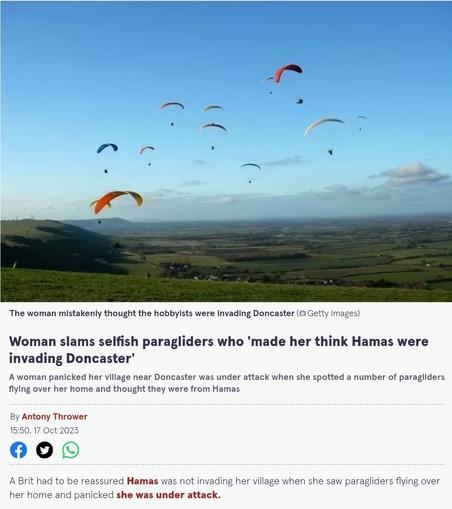
Task: Click the white cloud at the photo's right
Action: coord(409,174)
